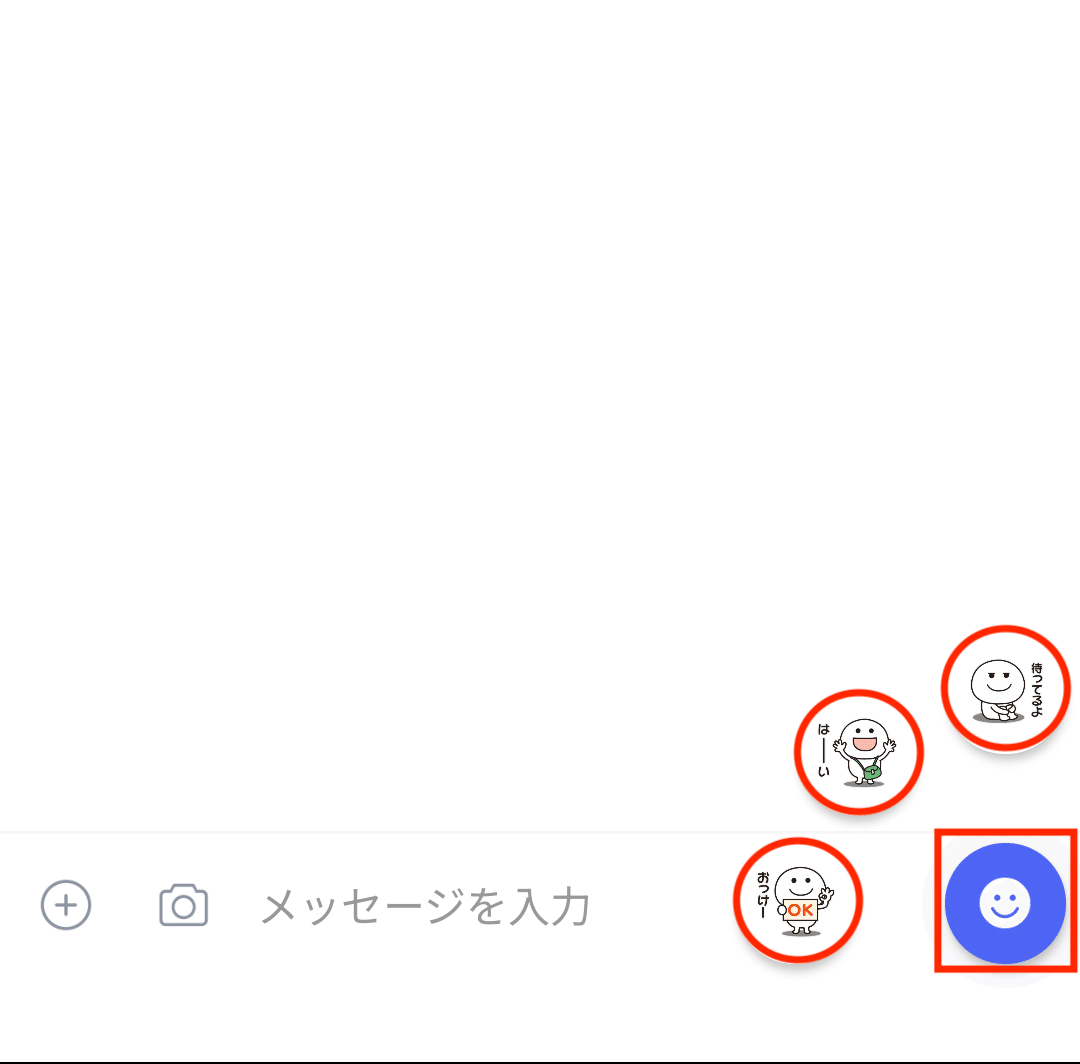Select the はーい waving sticker

pyautogui.click(x=859, y=751)
